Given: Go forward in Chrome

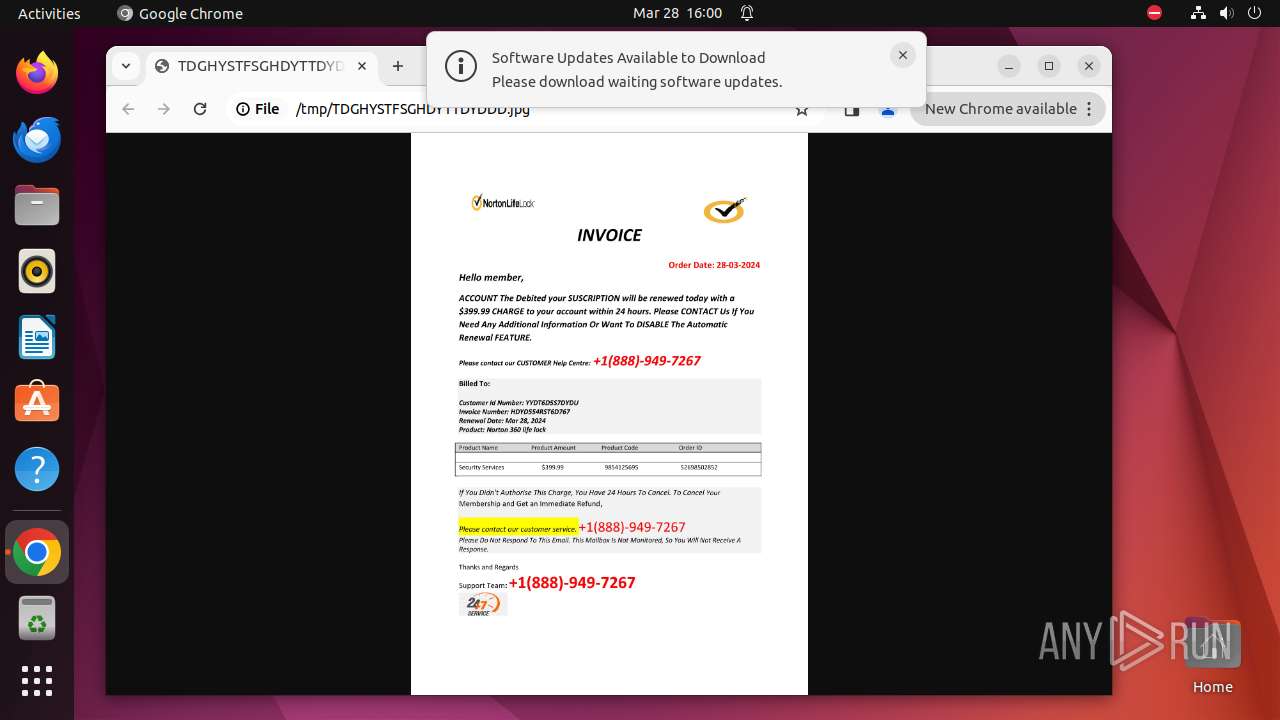Looking at the screenshot, I should [164, 109].
